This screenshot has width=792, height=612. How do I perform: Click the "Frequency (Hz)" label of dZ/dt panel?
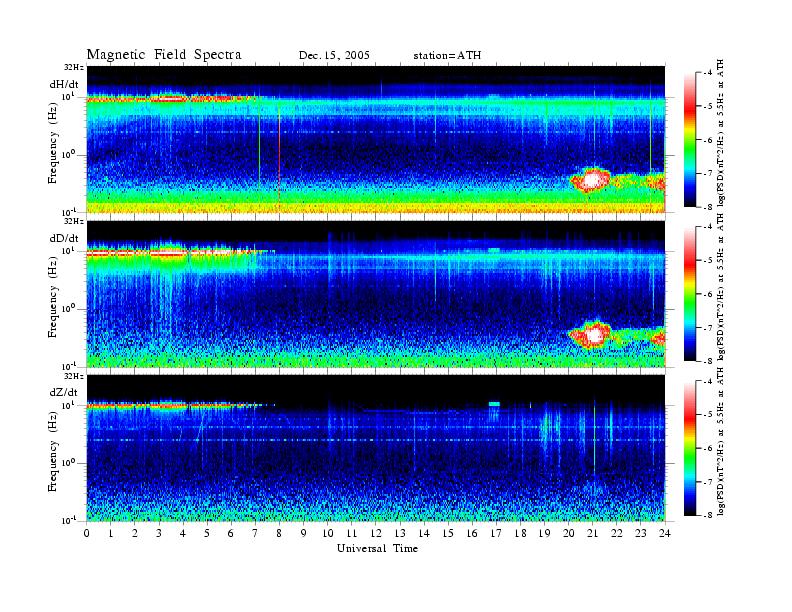click(x=53, y=454)
